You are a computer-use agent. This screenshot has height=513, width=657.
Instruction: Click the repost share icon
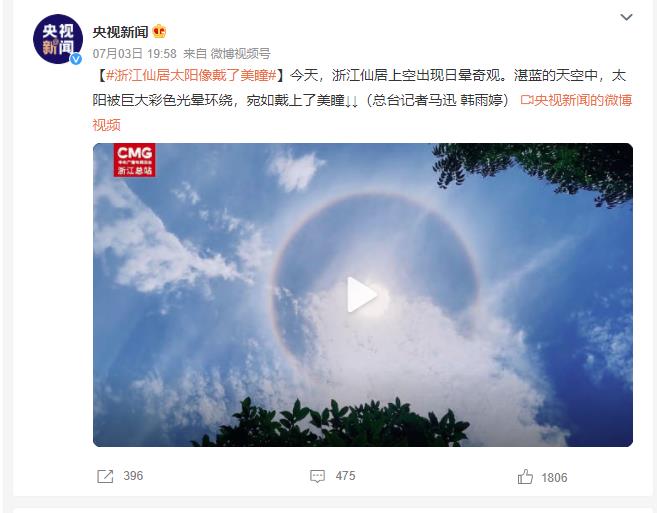pyautogui.click(x=105, y=476)
